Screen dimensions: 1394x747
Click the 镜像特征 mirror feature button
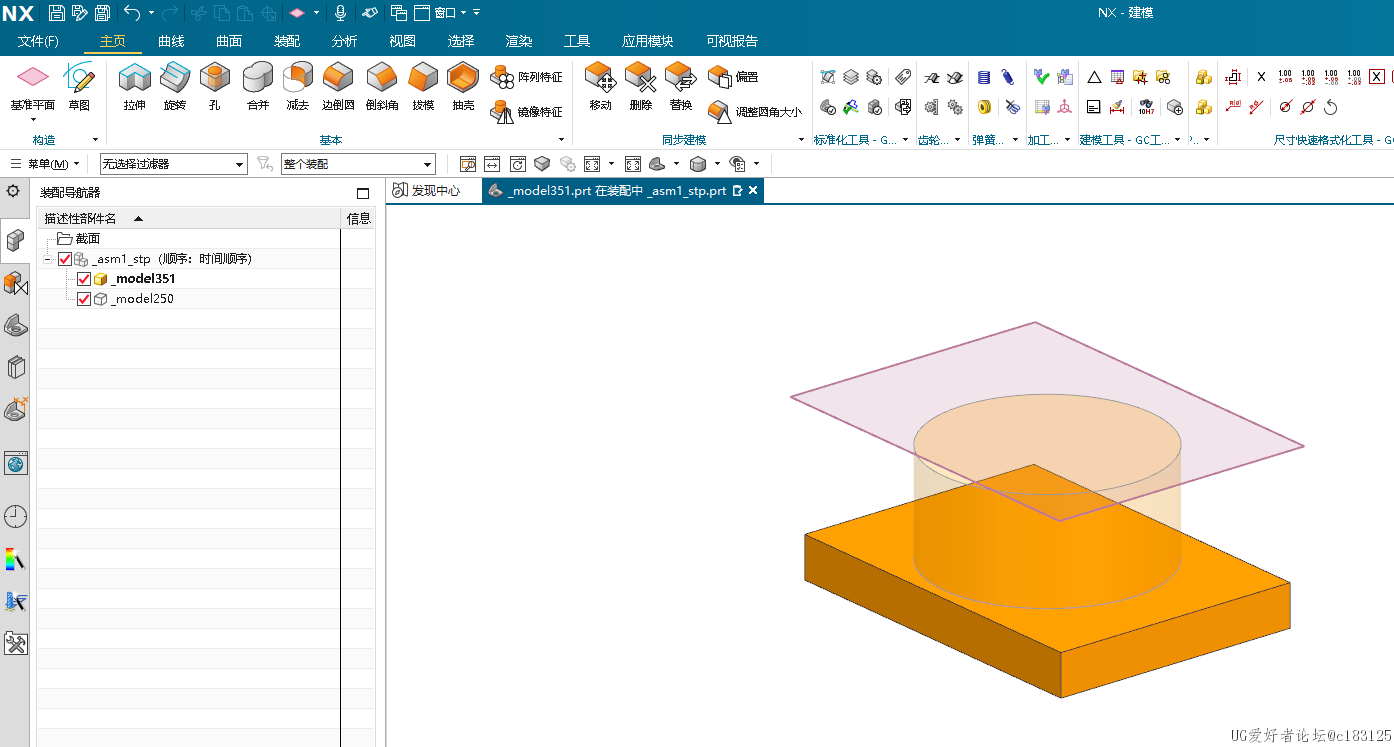526,112
